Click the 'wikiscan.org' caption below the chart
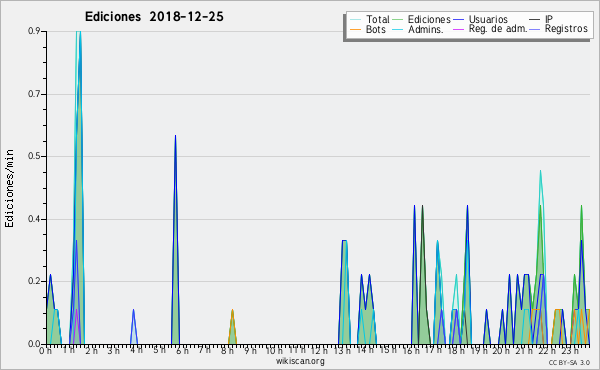This screenshot has width=600, height=370. point(300,361)
